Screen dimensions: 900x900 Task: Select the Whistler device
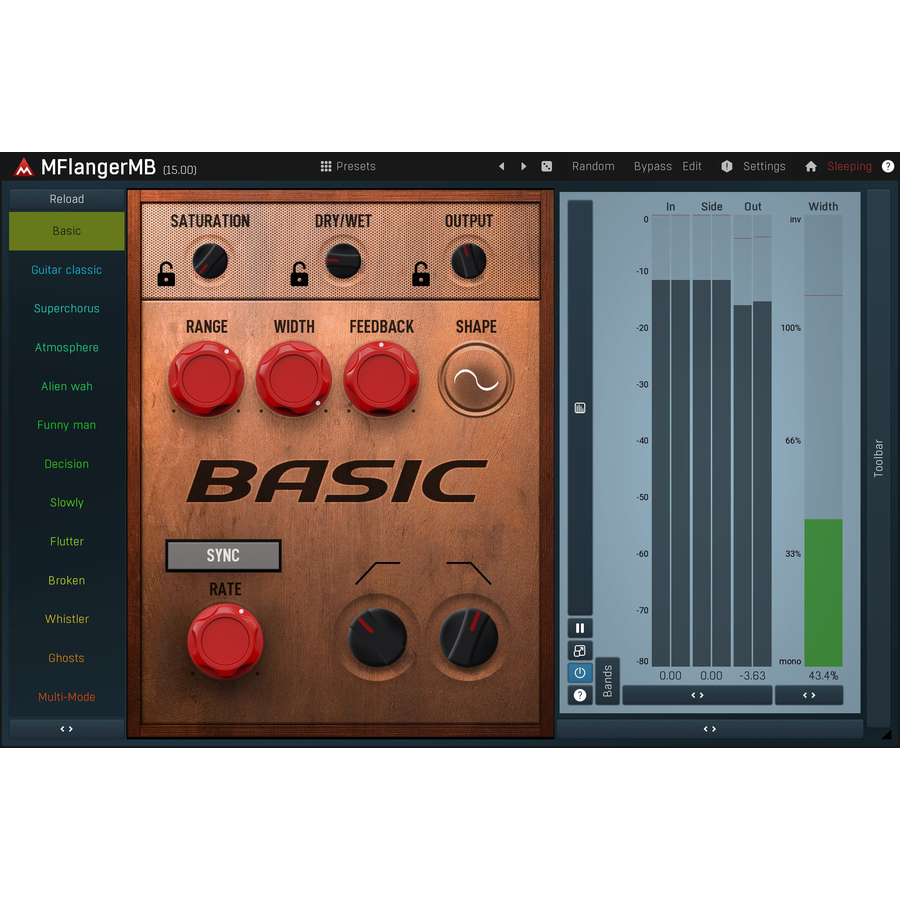point(67,619)
